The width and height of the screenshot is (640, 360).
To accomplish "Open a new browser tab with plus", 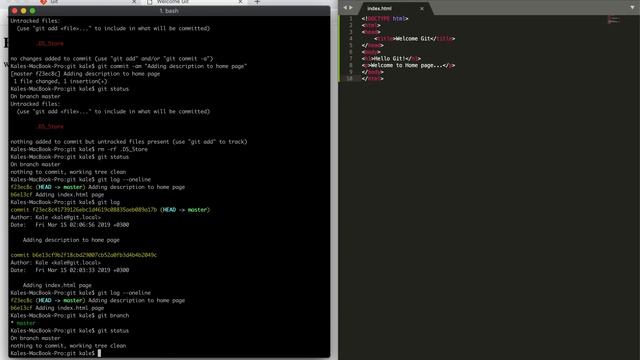I will [x=257, y=2].
